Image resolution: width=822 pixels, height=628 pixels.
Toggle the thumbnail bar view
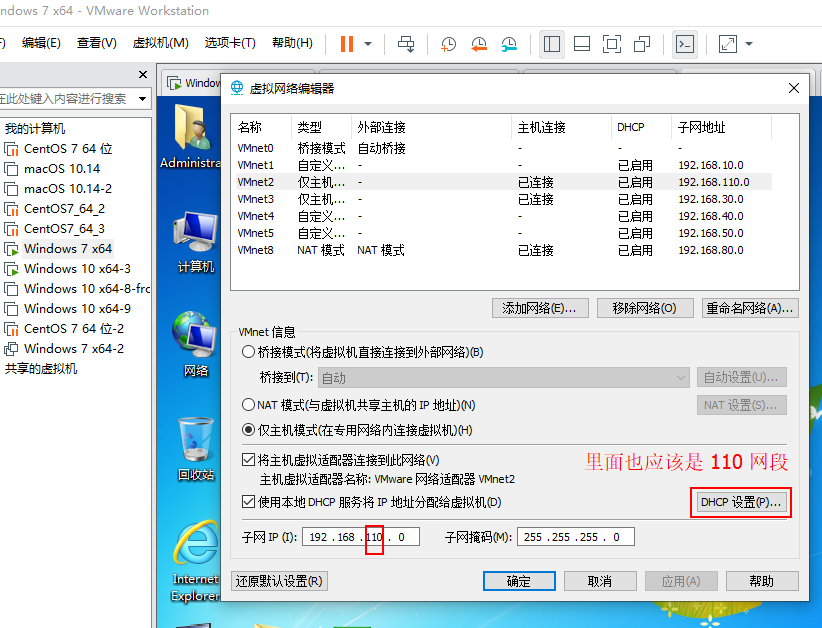click(x=582, y=44)
